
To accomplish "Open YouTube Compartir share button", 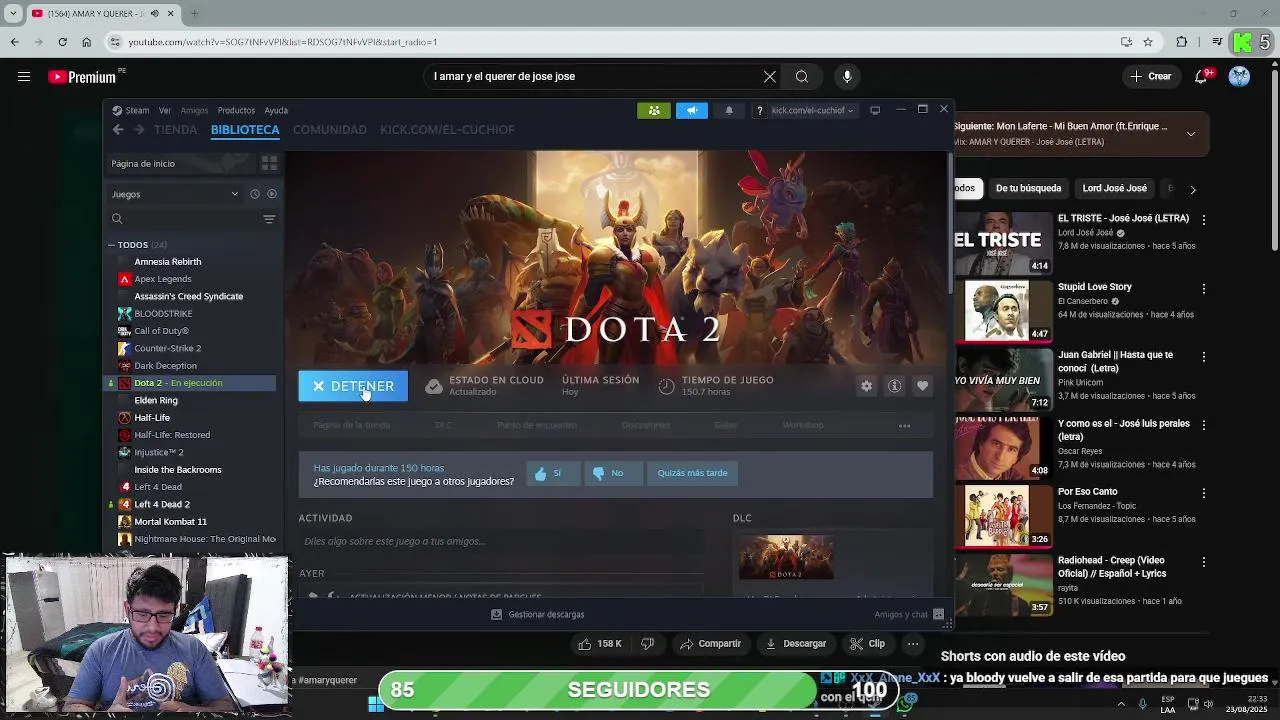I will [710, 644].
